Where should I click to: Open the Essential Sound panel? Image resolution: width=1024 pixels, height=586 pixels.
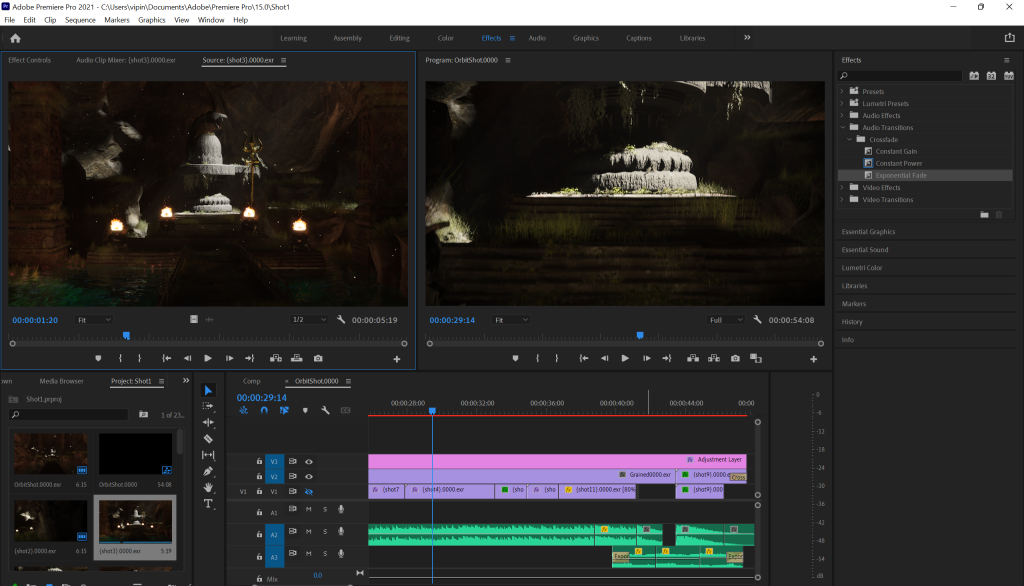click(x=865, y=250)
